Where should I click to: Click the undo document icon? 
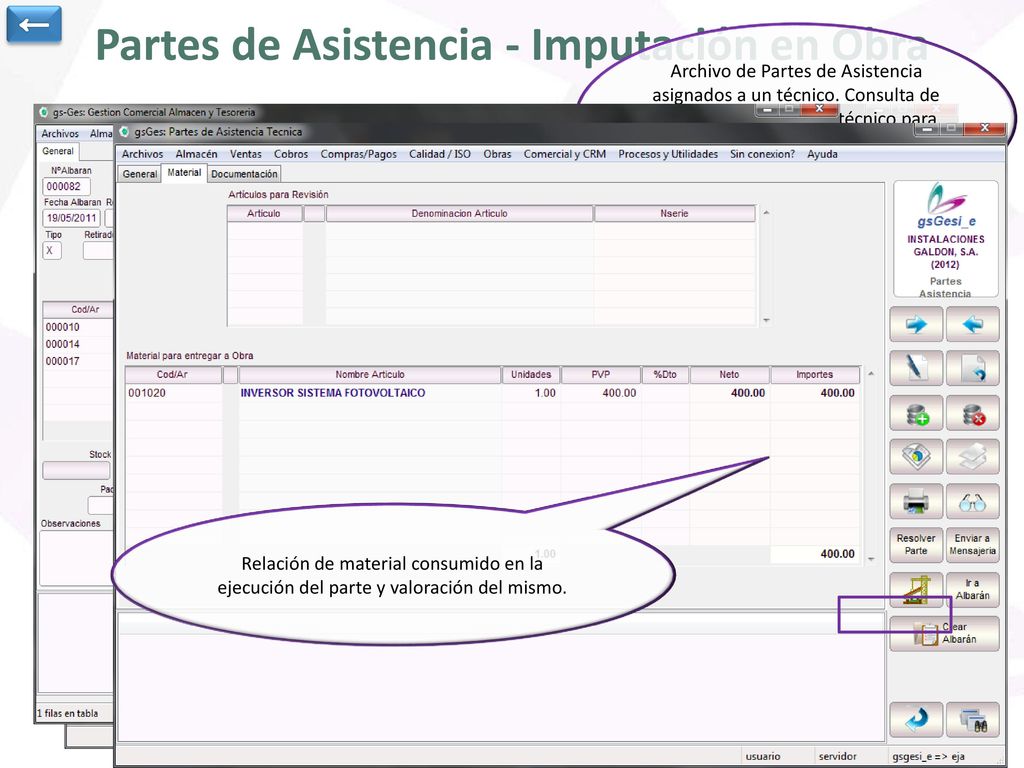[x=972, y=368]
